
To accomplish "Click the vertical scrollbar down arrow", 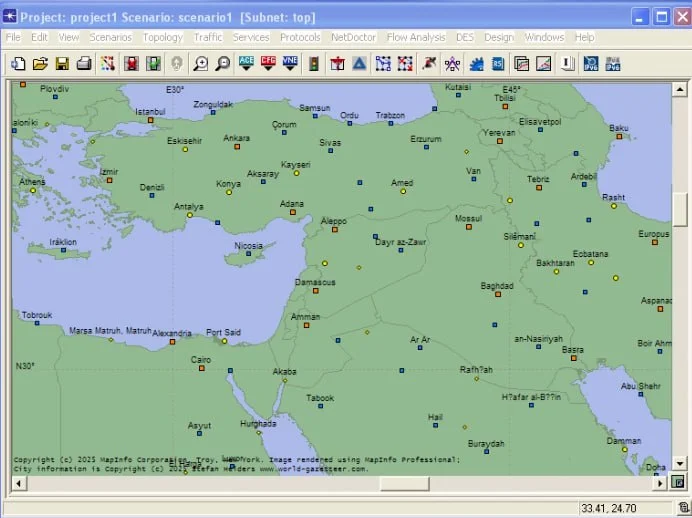I will pyautogui.click(x=680, y=463).
